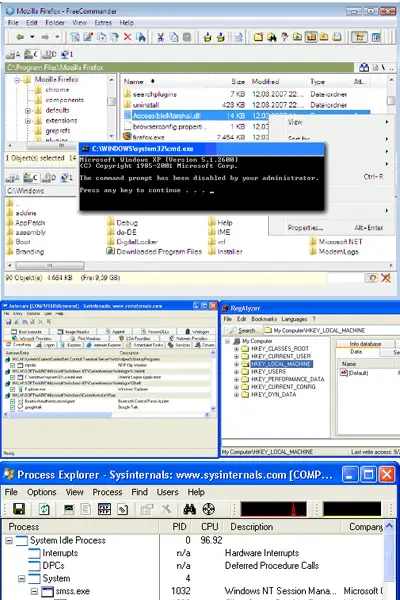Toggle the Explorer.exe checkbox in Autoruns

tap(13, 389)
